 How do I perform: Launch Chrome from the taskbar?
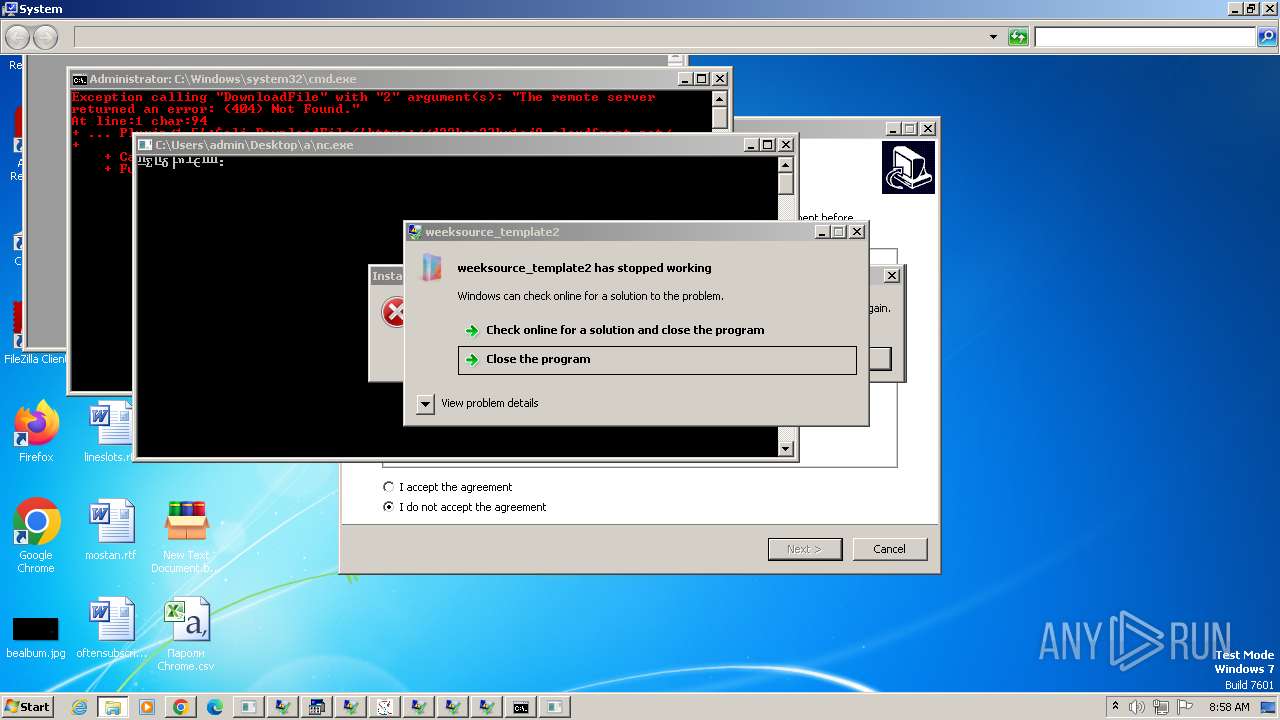(x=181, y=707)
